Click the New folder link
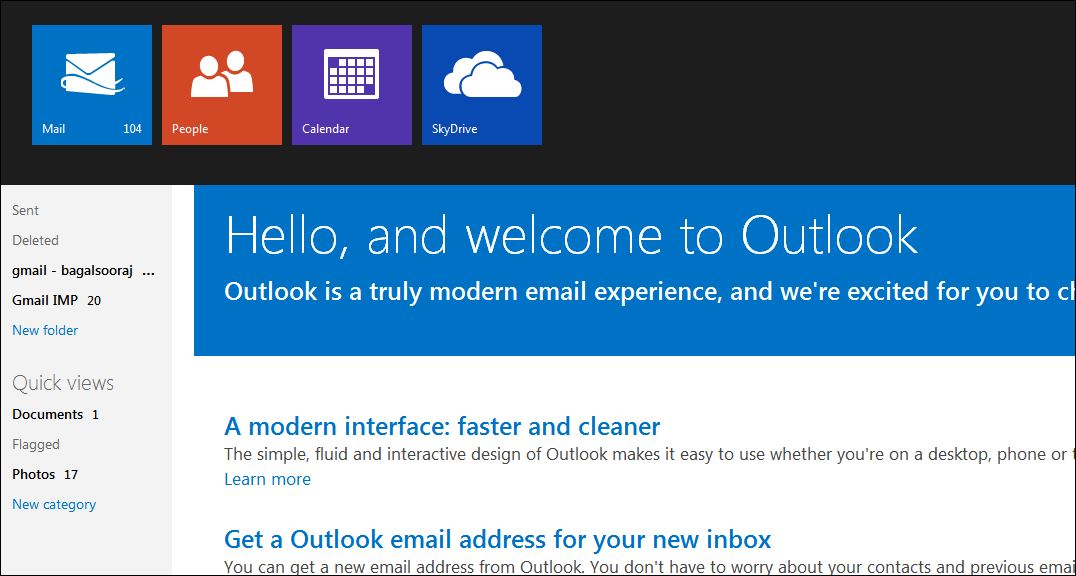 45,330
